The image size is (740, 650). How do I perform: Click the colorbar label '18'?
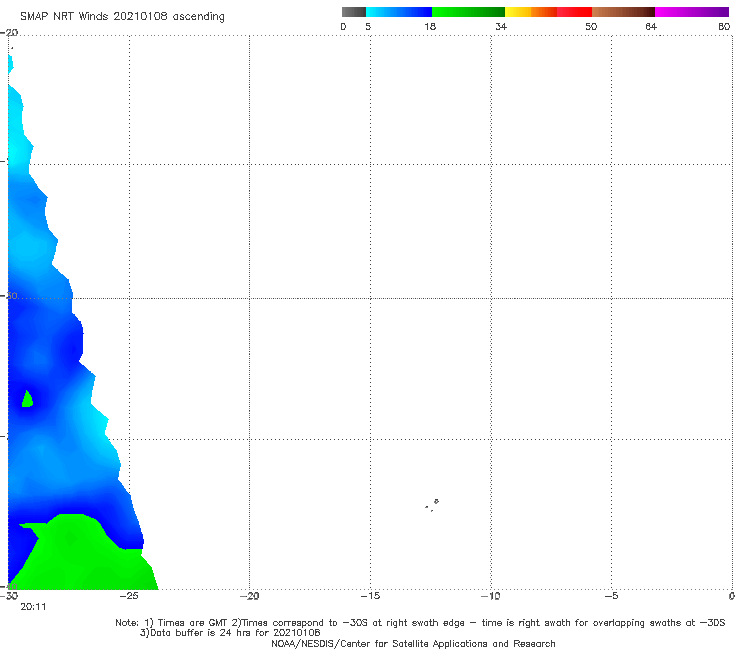430,27
